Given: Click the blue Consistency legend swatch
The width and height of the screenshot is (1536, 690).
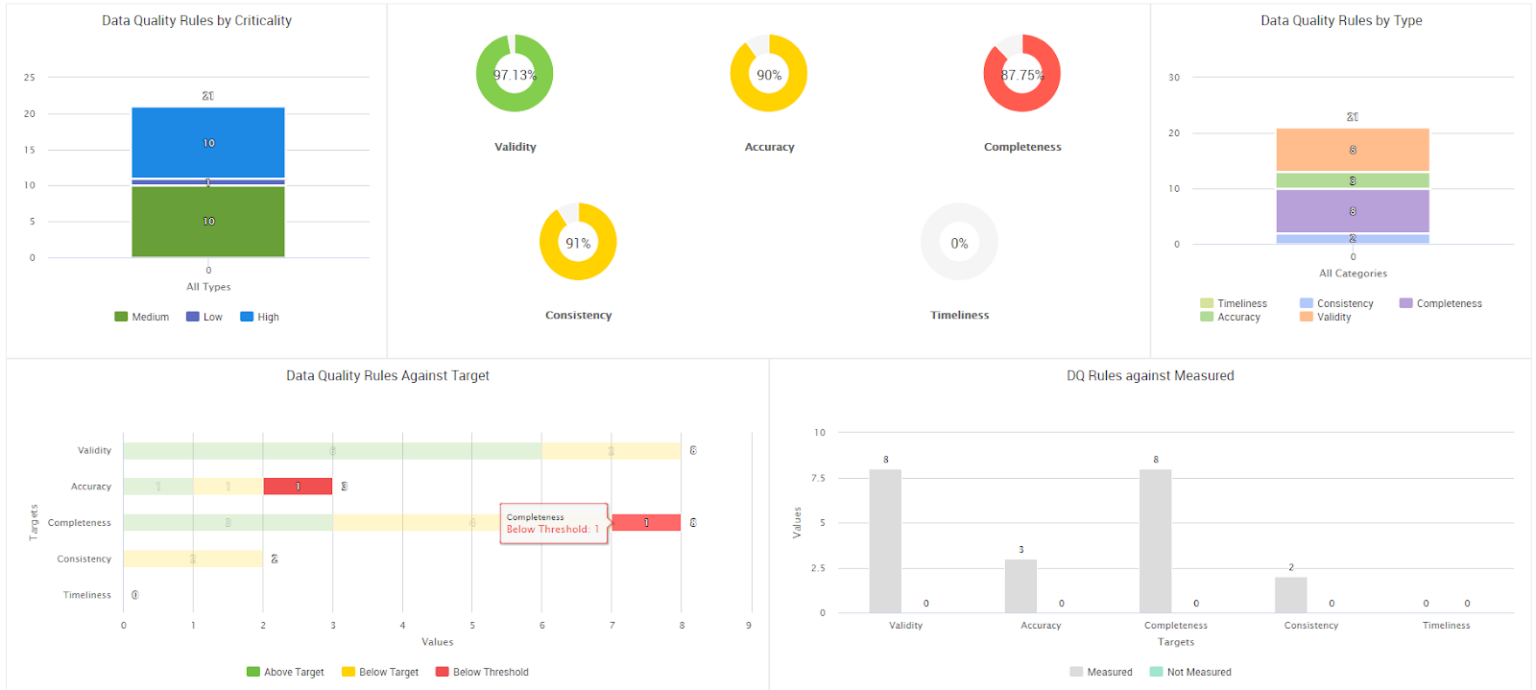Looking at the screenshot, I should click(x=1308, y=303).
